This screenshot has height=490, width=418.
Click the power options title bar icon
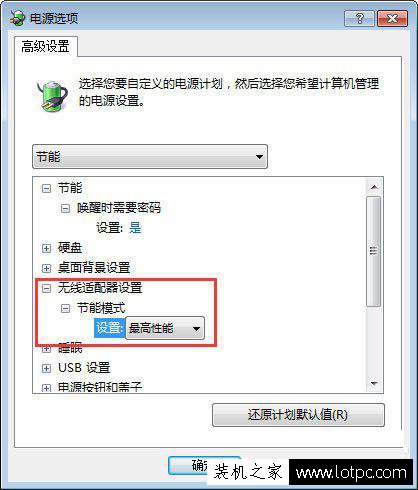point(17,18)
